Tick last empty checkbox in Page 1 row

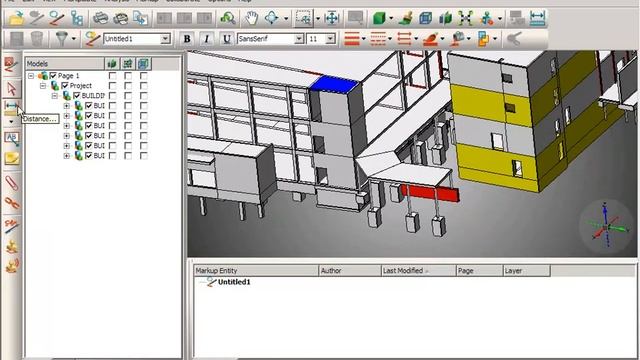click(143, 76)
